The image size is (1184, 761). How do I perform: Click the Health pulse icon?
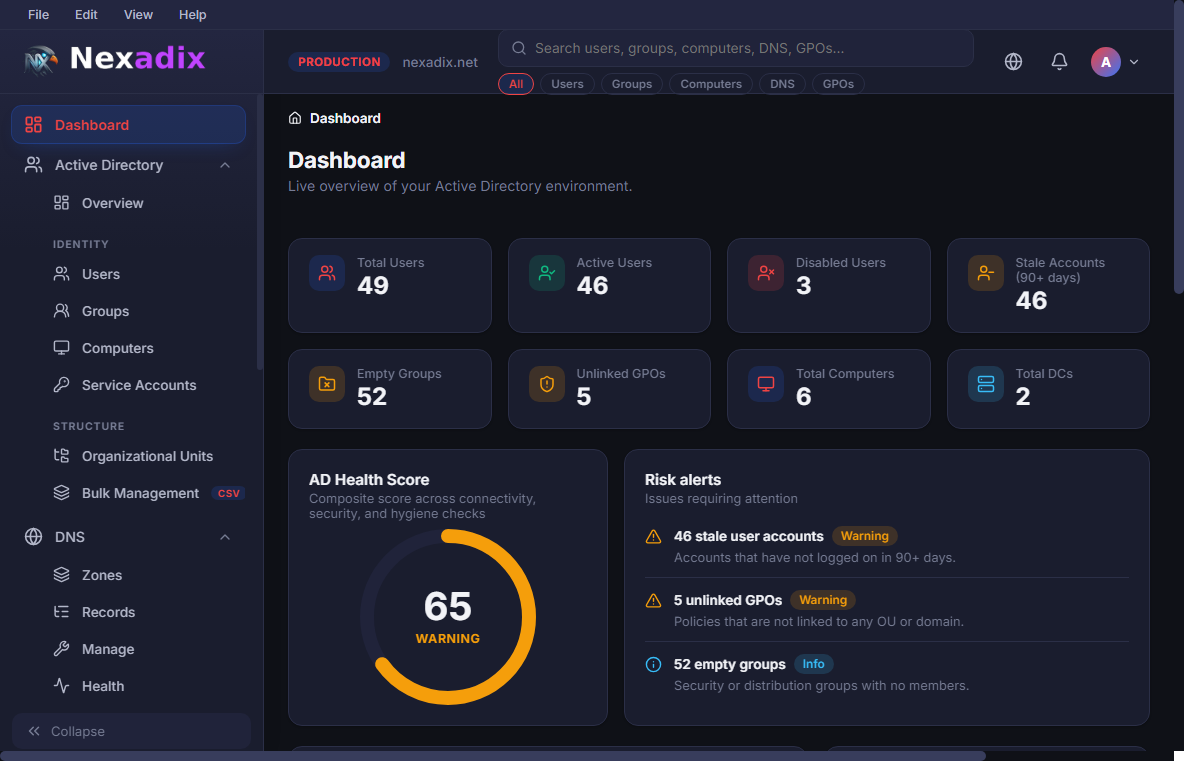coord(61,686)
